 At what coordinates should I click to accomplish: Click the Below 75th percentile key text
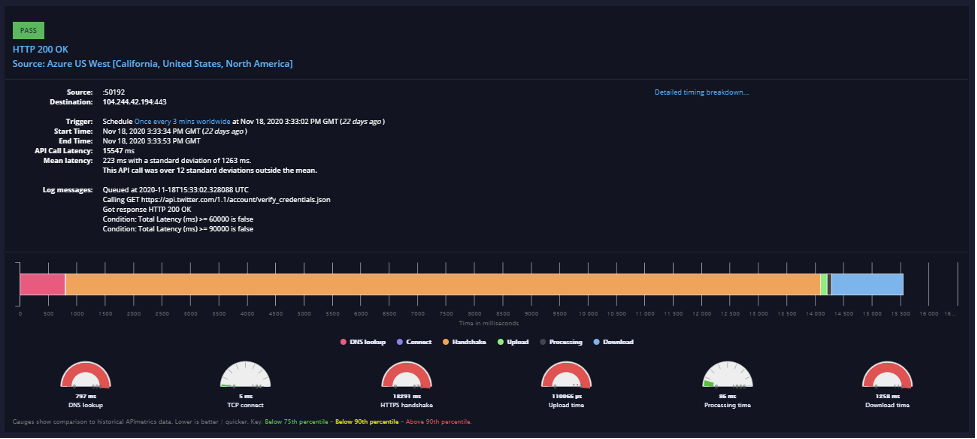tap(298, 422)
